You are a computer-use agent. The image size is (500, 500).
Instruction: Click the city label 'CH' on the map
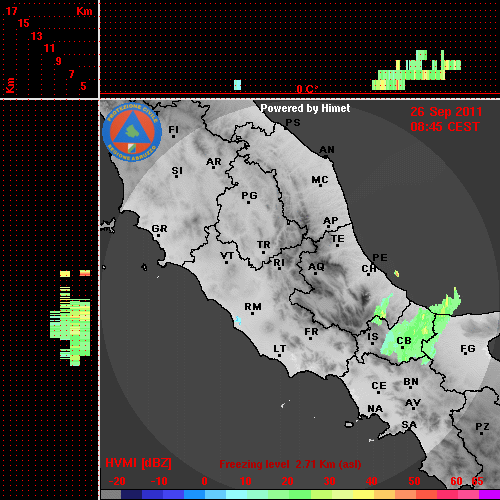pos(369,268)
